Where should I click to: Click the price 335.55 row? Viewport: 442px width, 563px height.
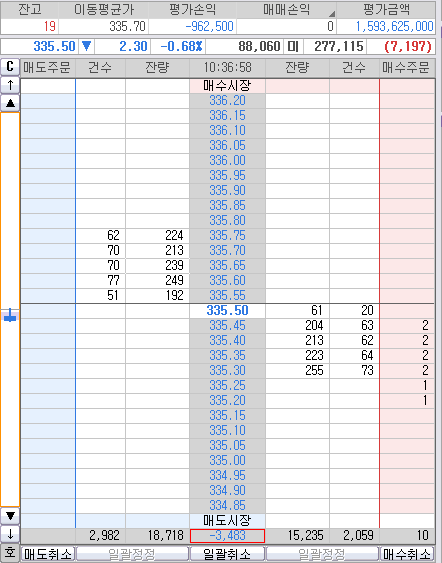(227, 296)
